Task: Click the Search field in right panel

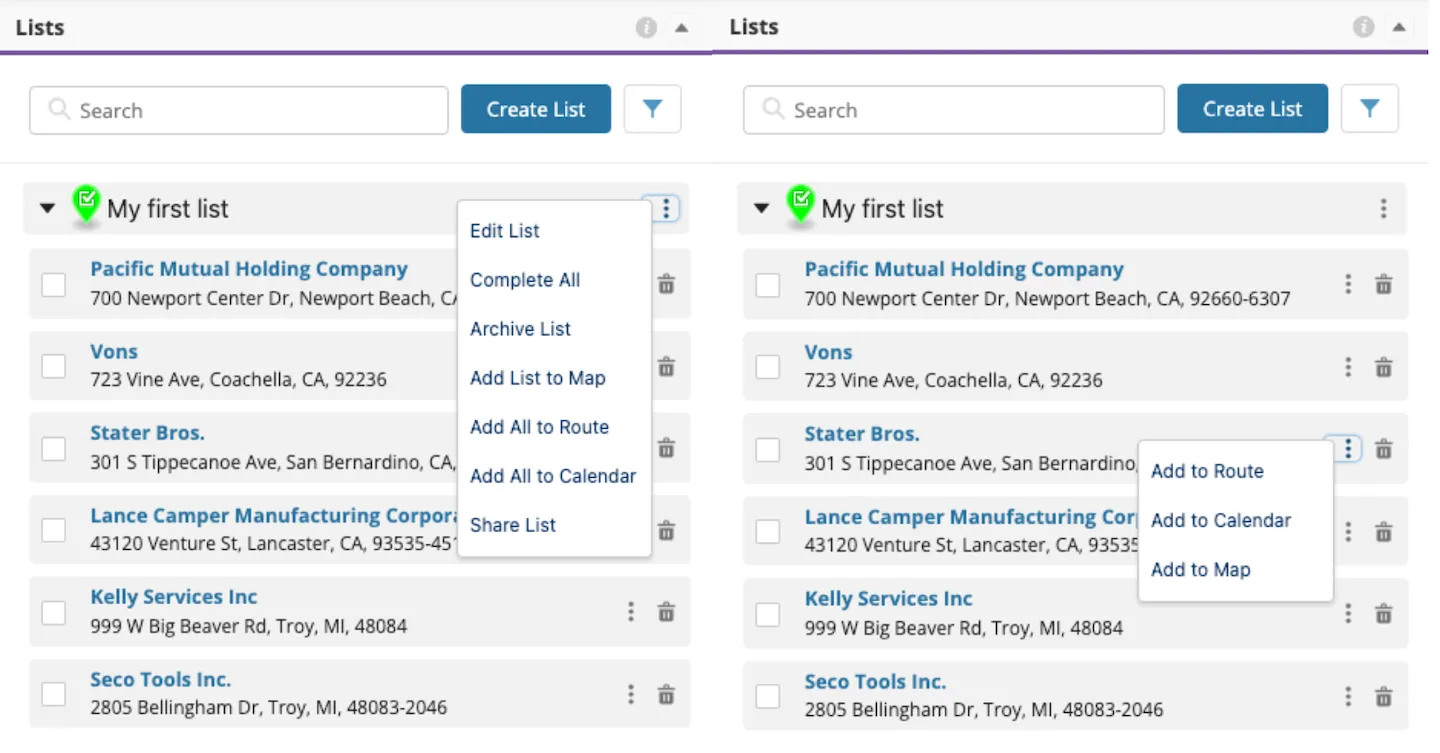Action: click(954, 110)
